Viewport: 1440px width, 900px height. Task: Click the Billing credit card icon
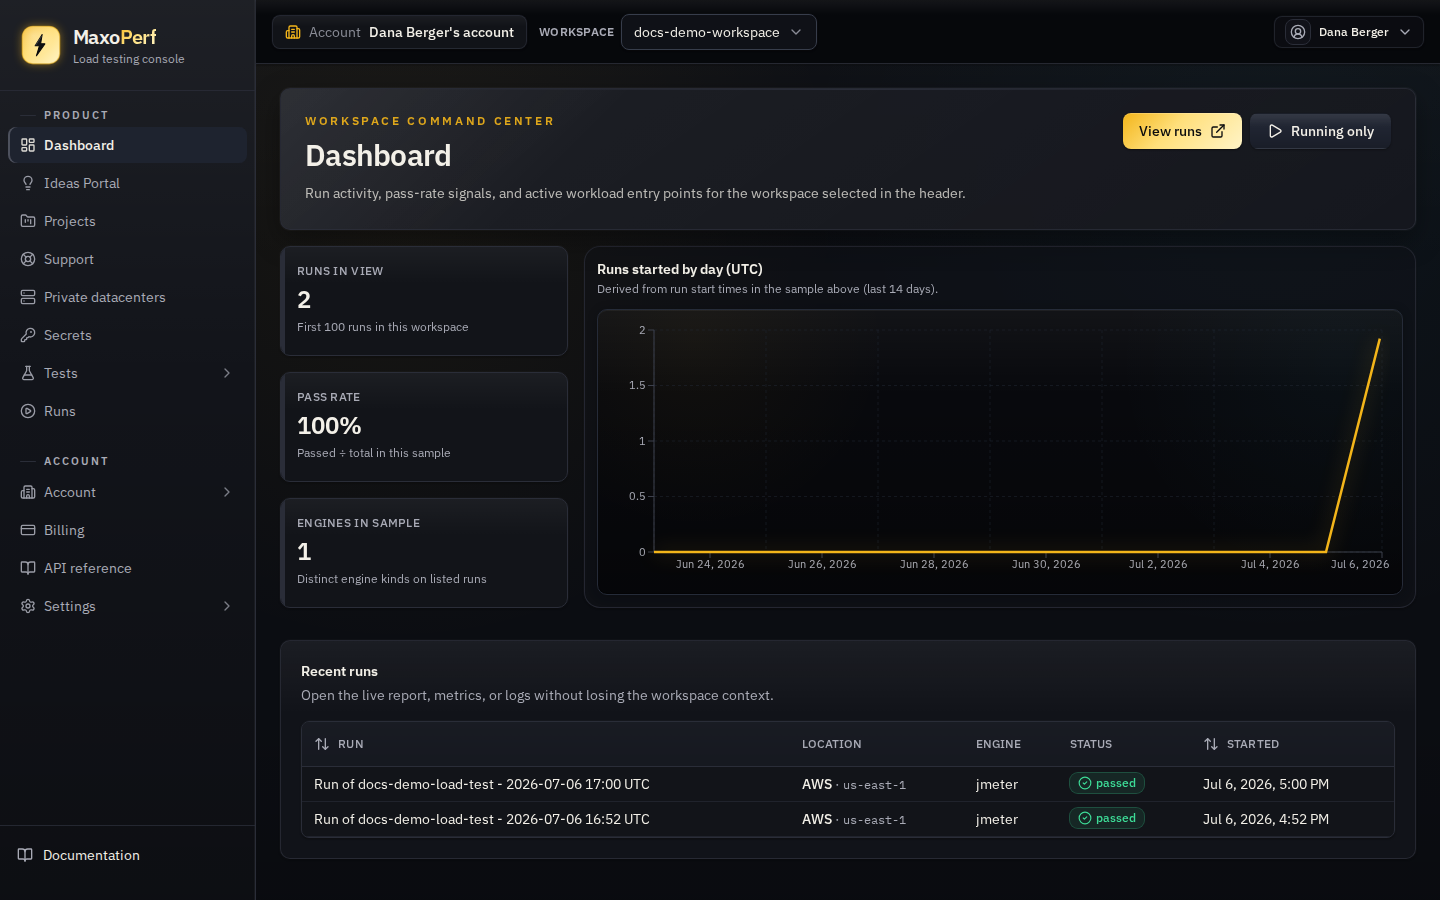coord(28,530)
